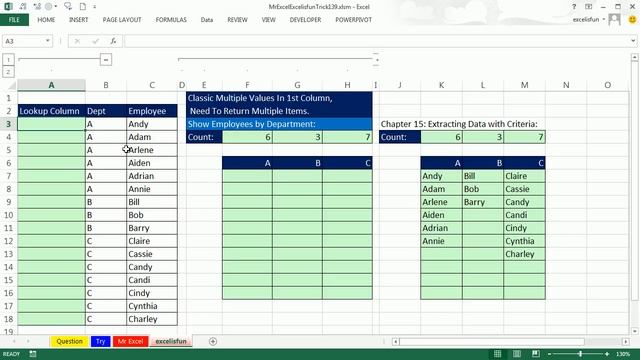Screen dimensions: 640x360
Task: Switch to the HOME ribbon tab
Action: tap(46, 20)
